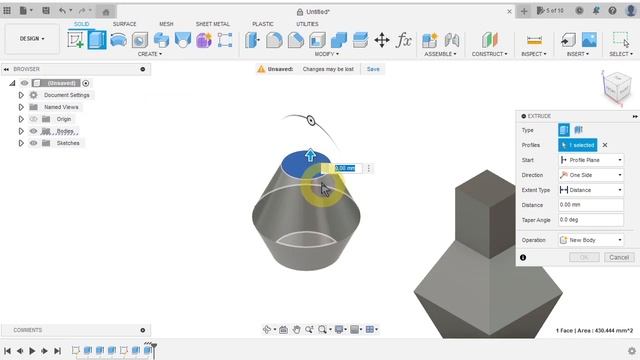Activate the Unsaved component radio button

pyautogui.click(x=86, y=83)
